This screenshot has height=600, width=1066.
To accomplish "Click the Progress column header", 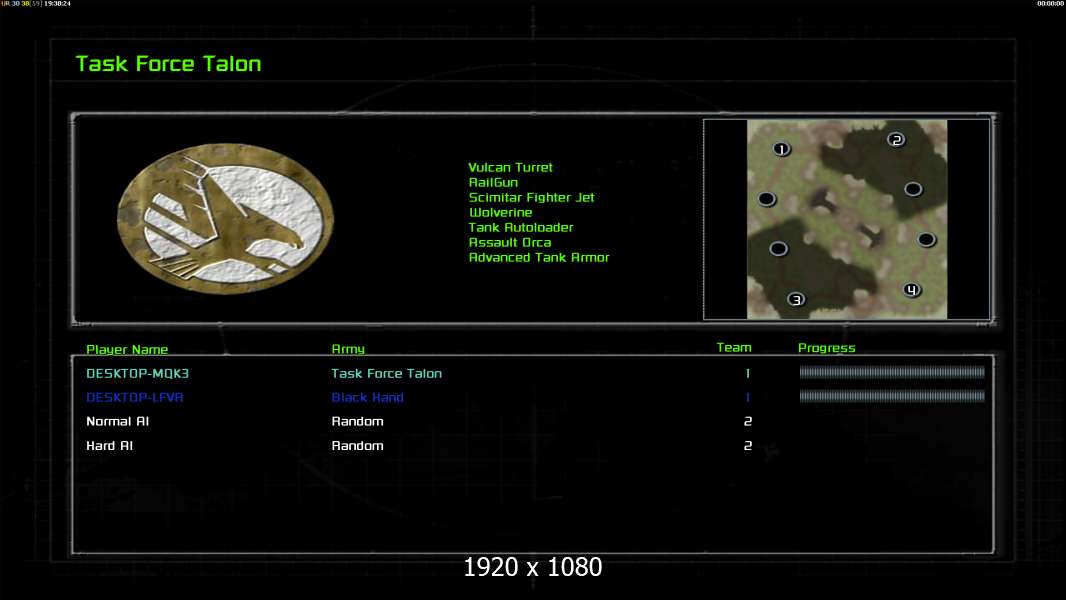I will (826, 348).
